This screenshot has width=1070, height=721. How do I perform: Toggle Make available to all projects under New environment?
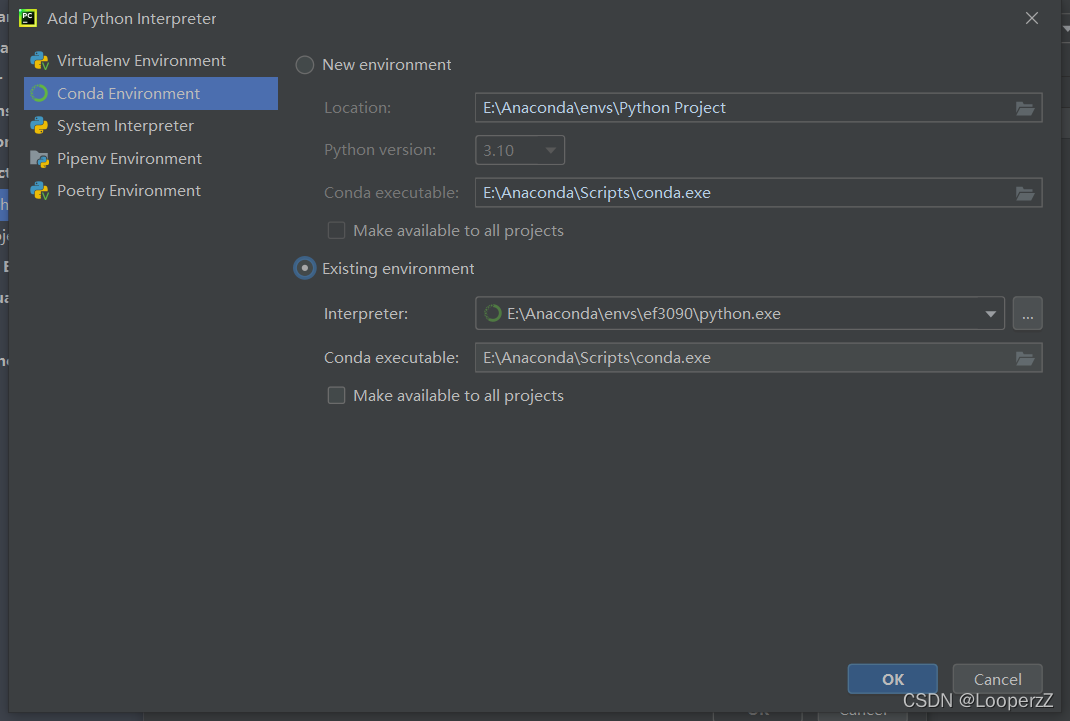pos(336,231)
